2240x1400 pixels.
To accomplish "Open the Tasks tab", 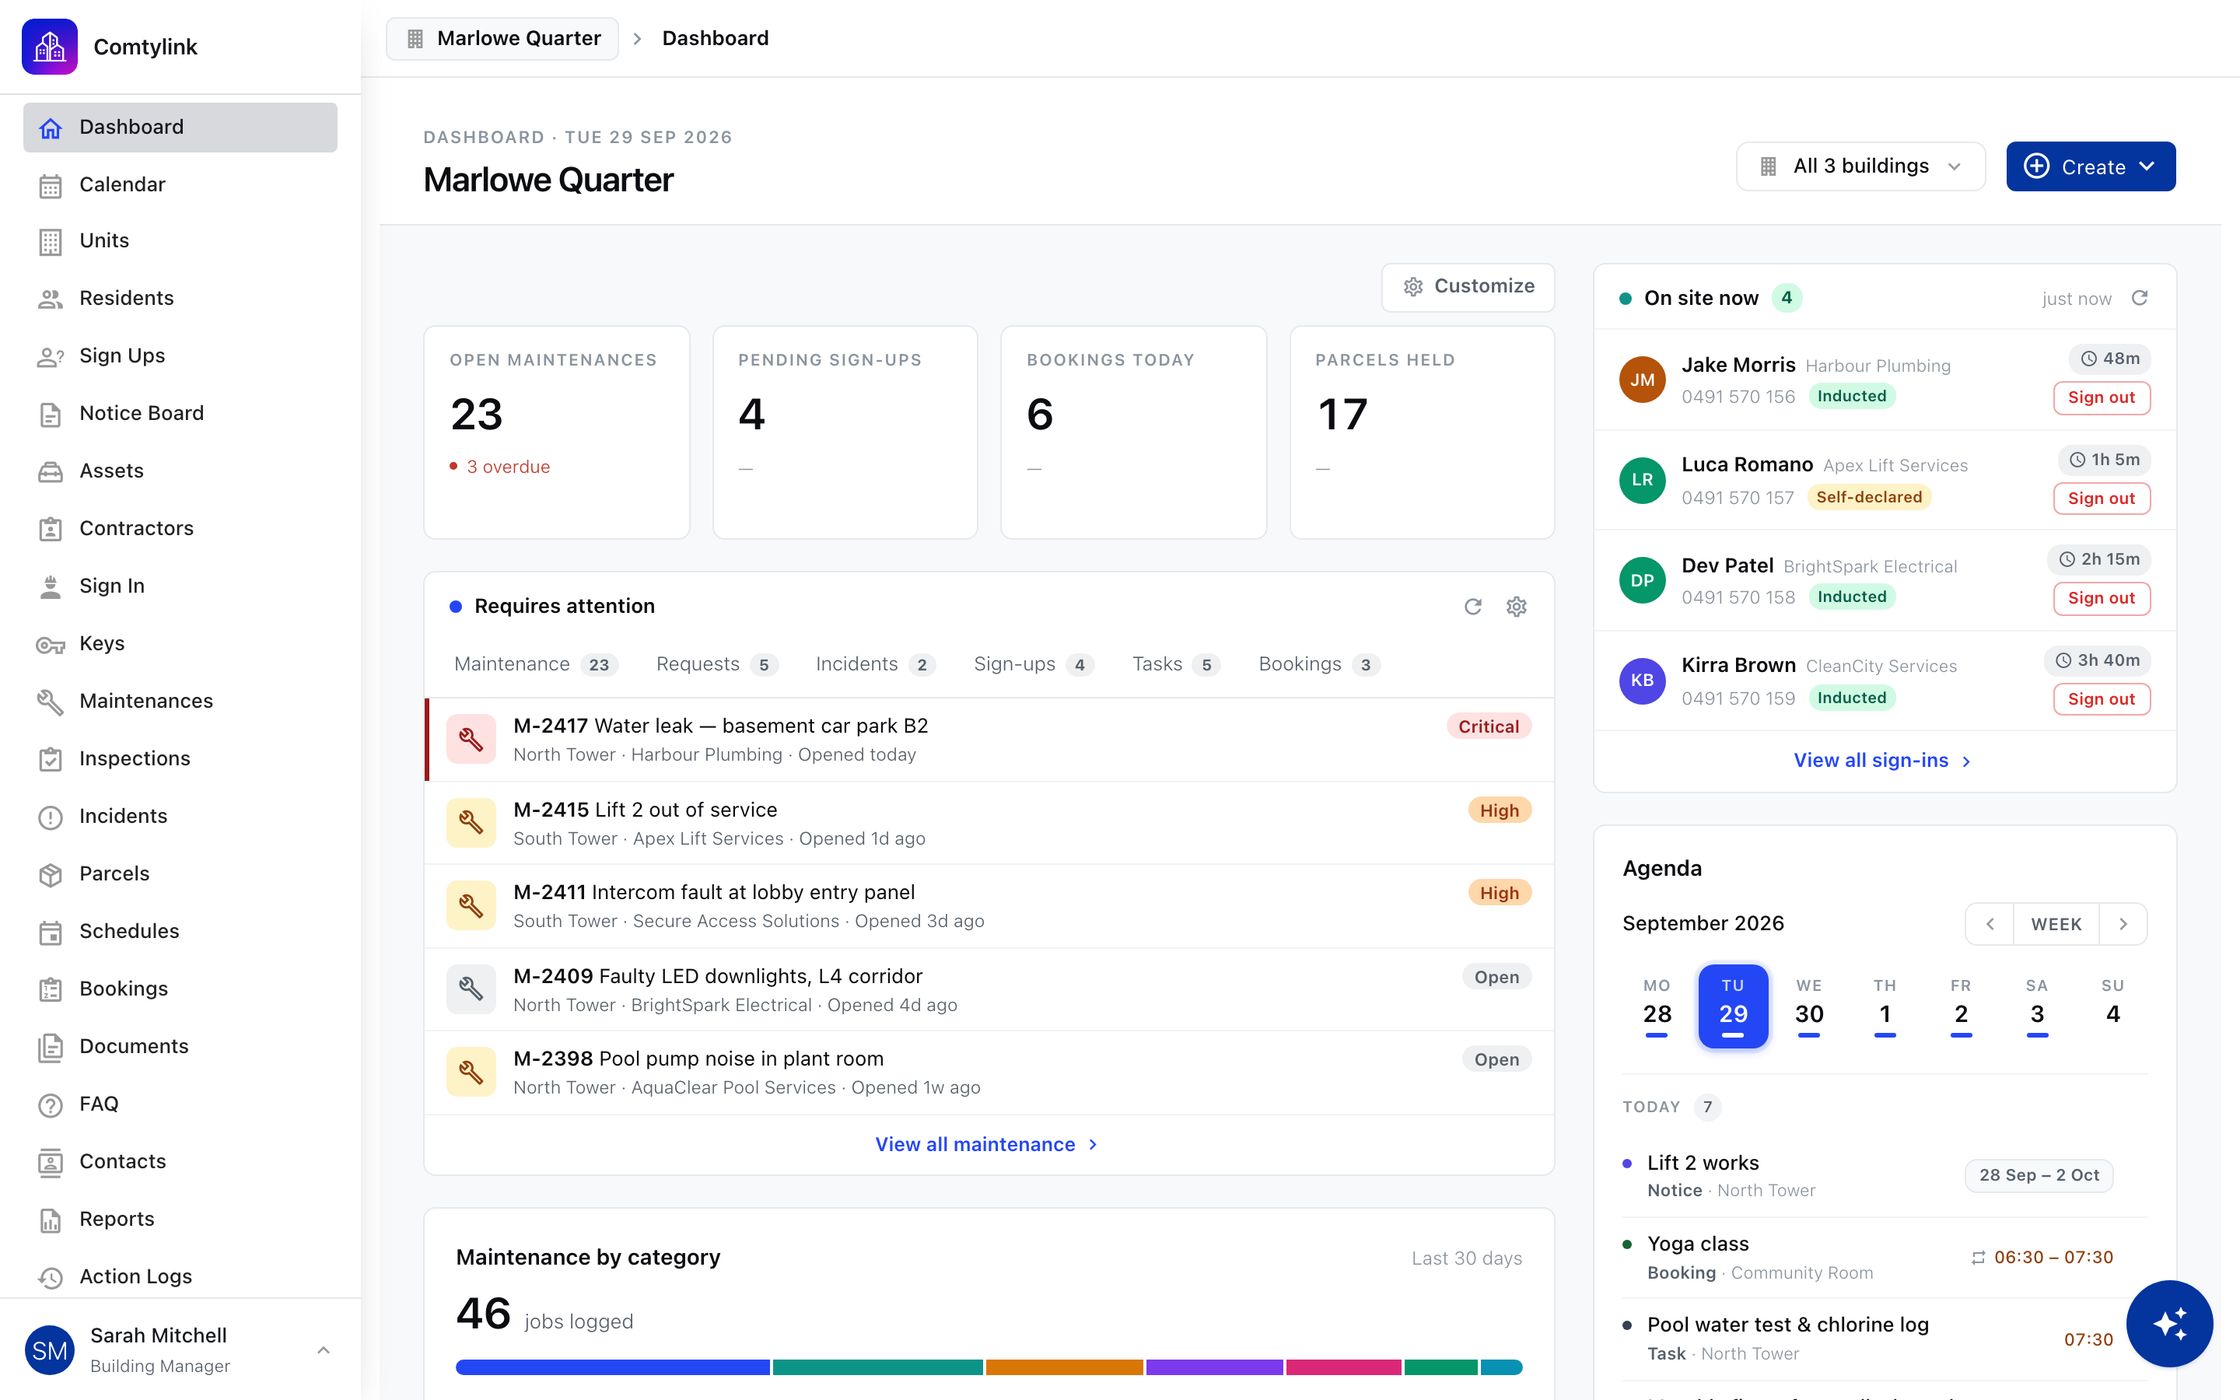I will [x=1176, y=664].
